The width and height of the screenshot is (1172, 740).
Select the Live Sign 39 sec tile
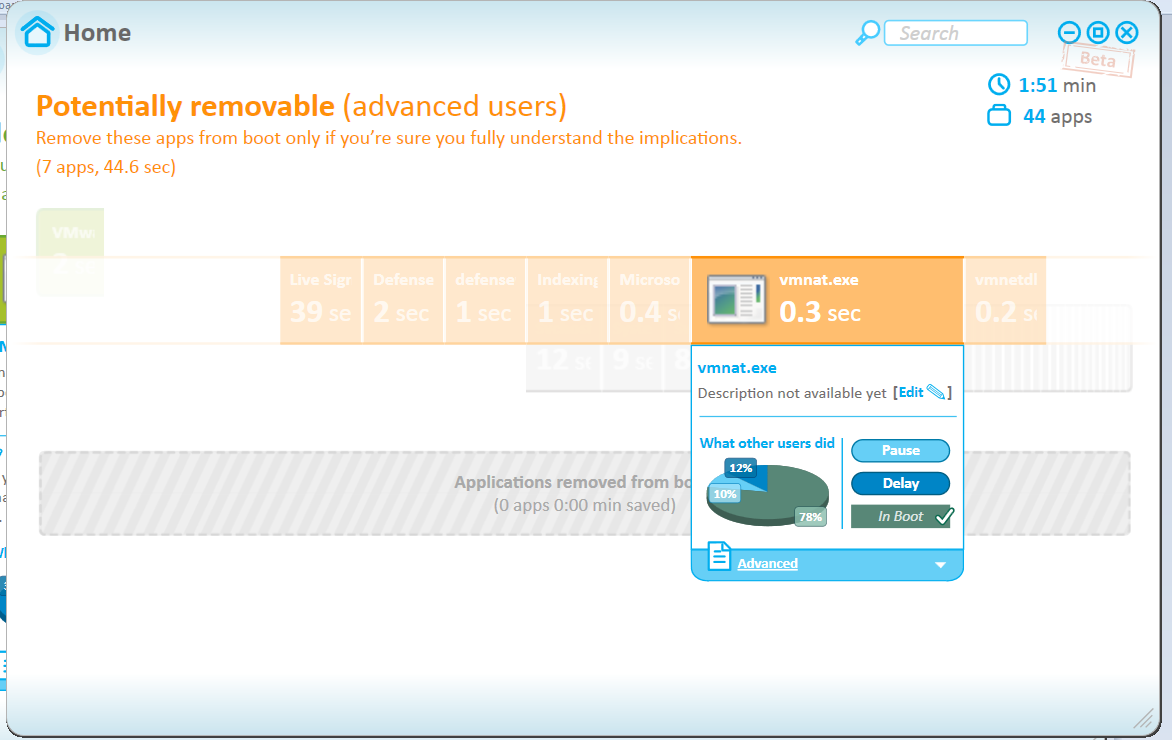[x=321, y=300]
